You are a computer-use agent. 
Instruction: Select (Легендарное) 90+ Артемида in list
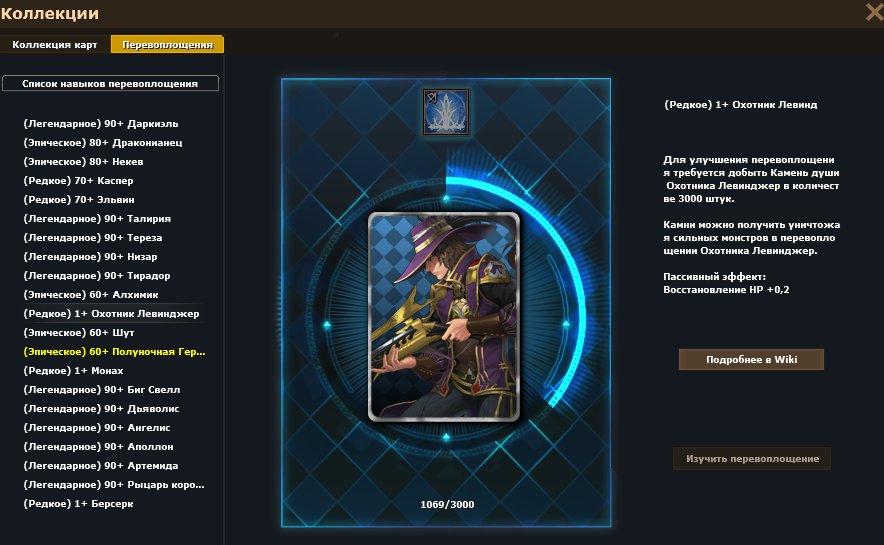[101, 466]
